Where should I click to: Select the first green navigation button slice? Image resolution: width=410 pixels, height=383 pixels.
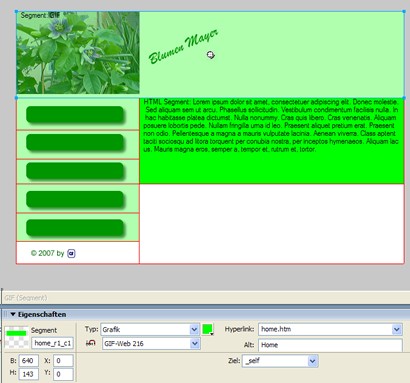point(75,115)
